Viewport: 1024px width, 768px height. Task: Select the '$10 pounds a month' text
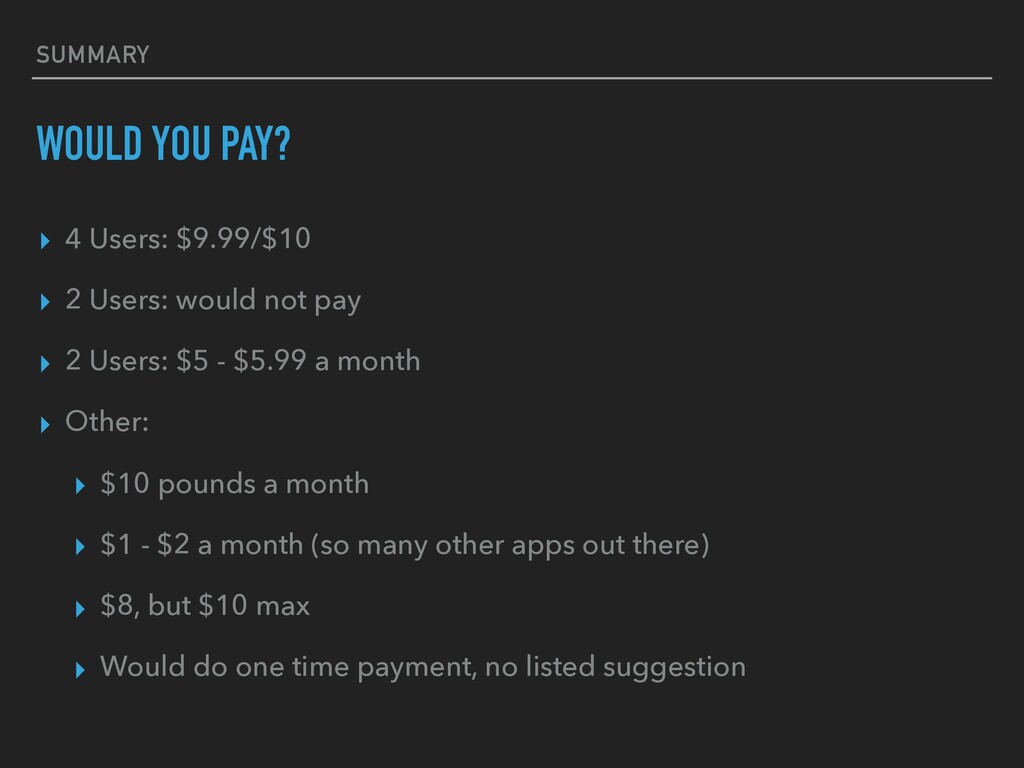pyautogui.click(x=234, y=484)
